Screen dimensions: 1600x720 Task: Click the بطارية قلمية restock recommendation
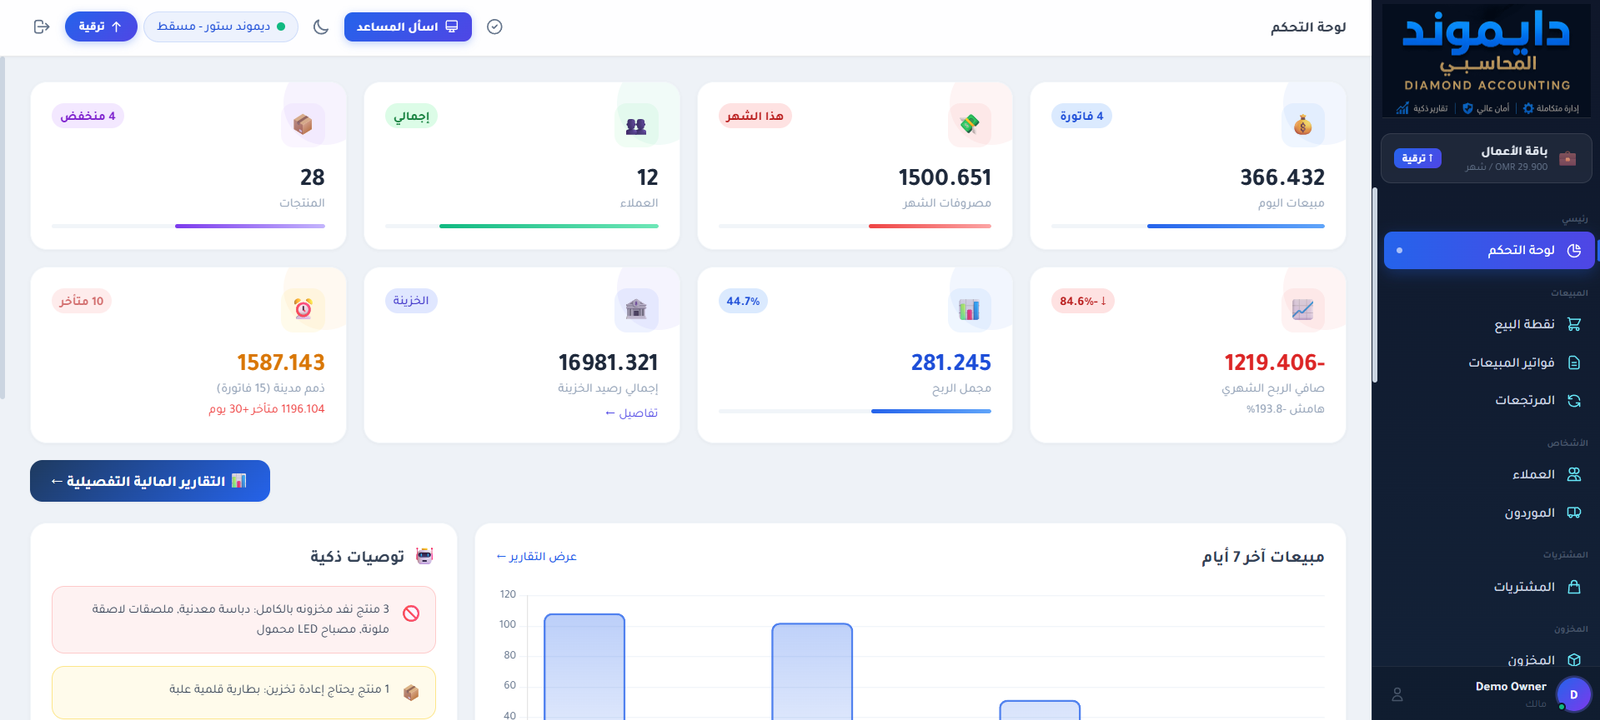tap(244, 692)
